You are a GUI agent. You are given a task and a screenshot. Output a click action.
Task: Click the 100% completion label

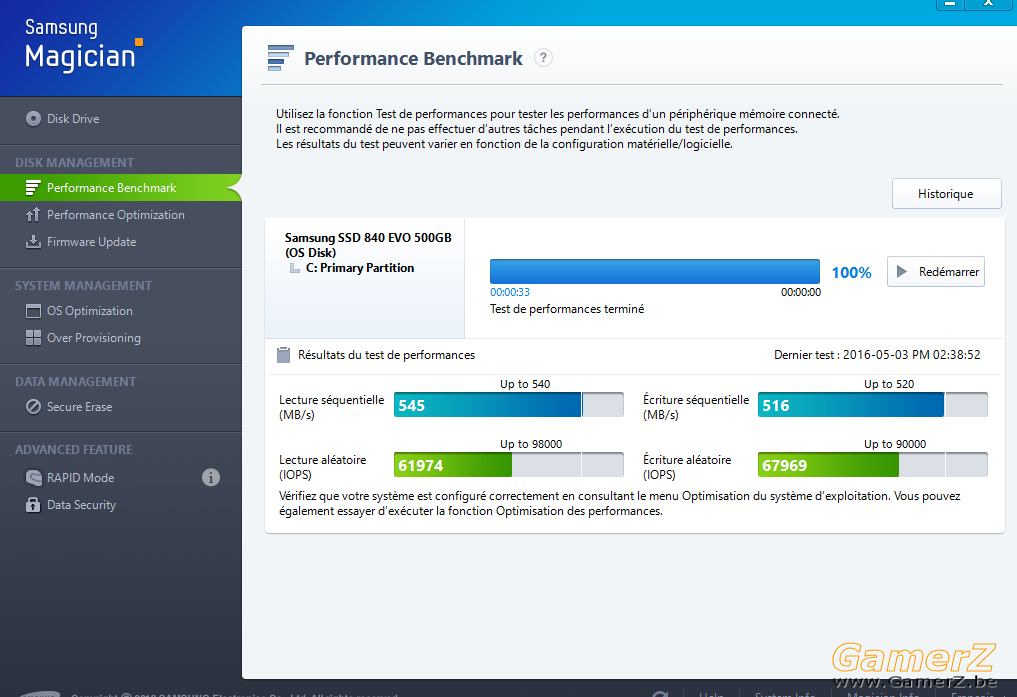point(851,272)
